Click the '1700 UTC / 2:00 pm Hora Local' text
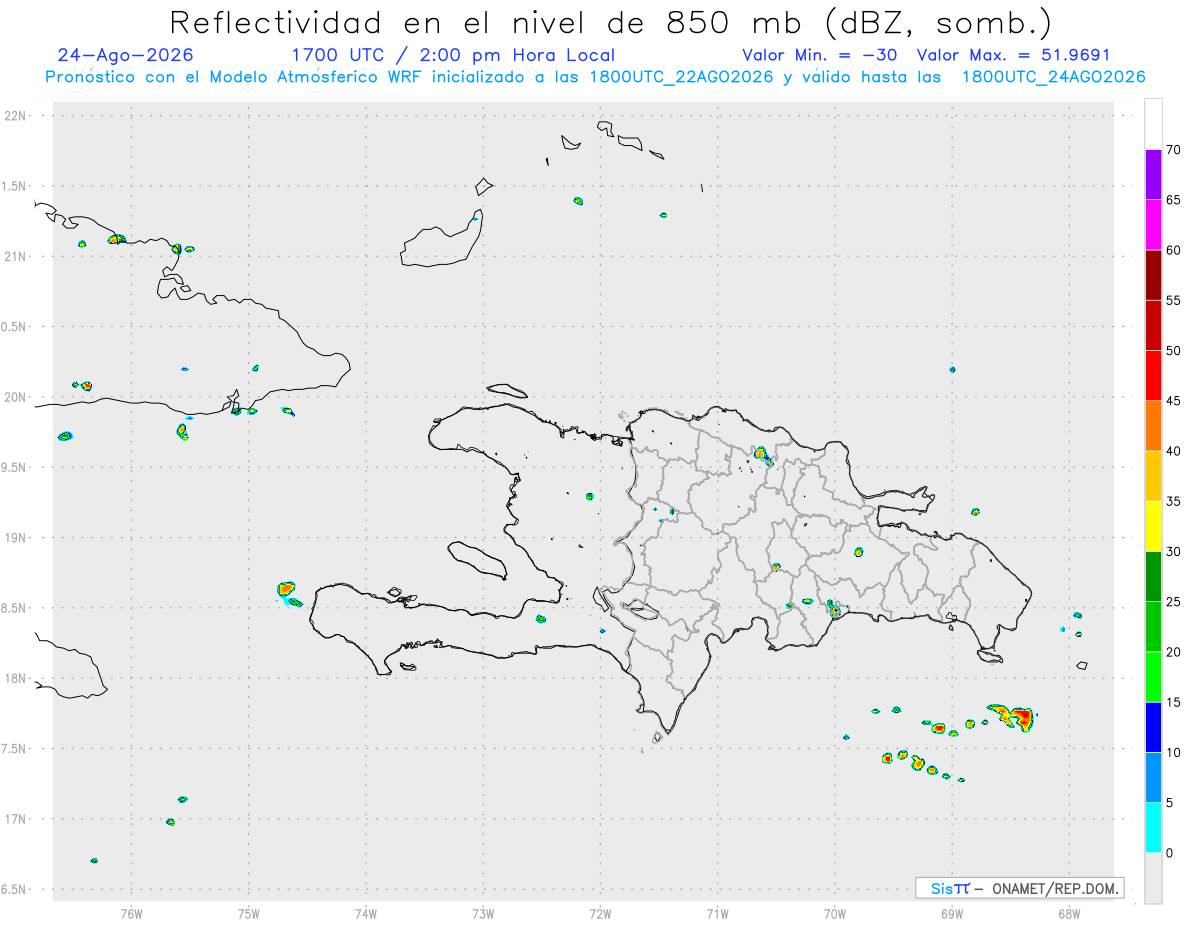The image size is (1200, 927). point(453,55)
